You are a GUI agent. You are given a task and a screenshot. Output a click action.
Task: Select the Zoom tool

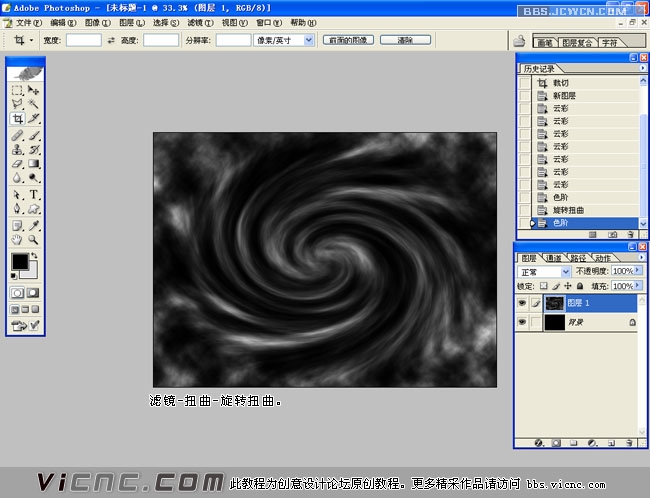(34, 240)
